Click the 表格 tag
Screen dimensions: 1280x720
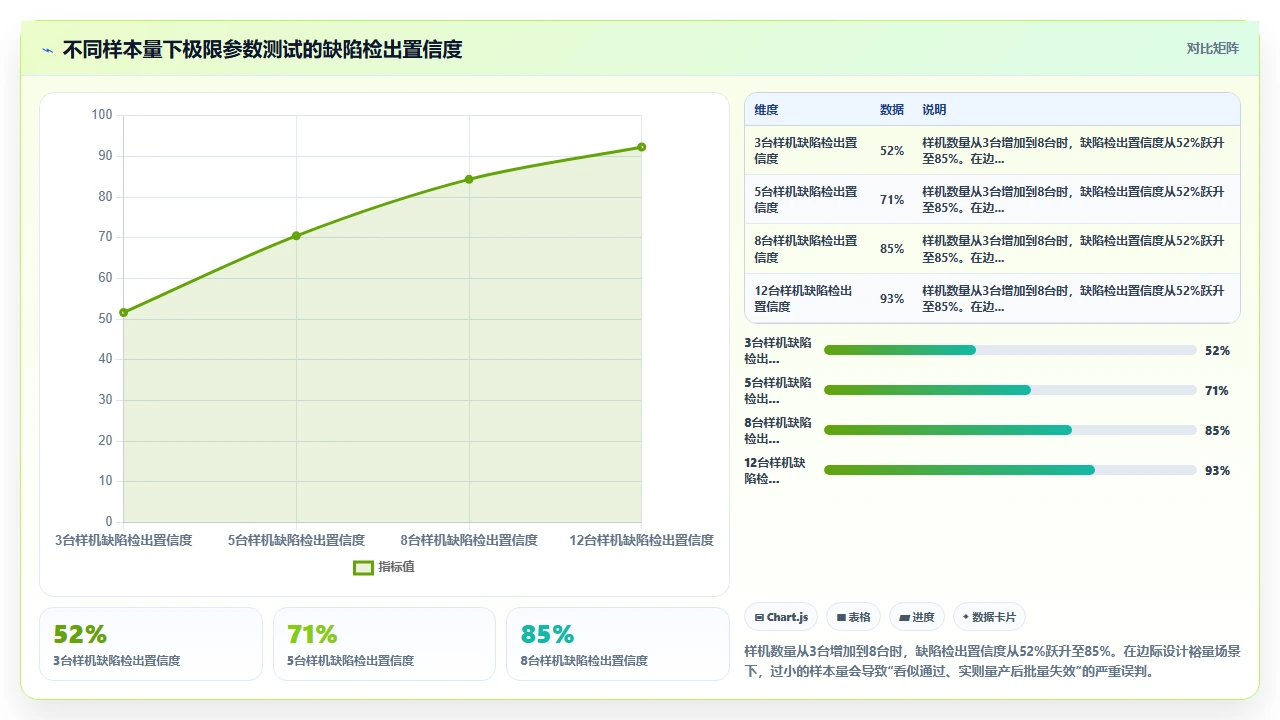[x=854, y=617]
